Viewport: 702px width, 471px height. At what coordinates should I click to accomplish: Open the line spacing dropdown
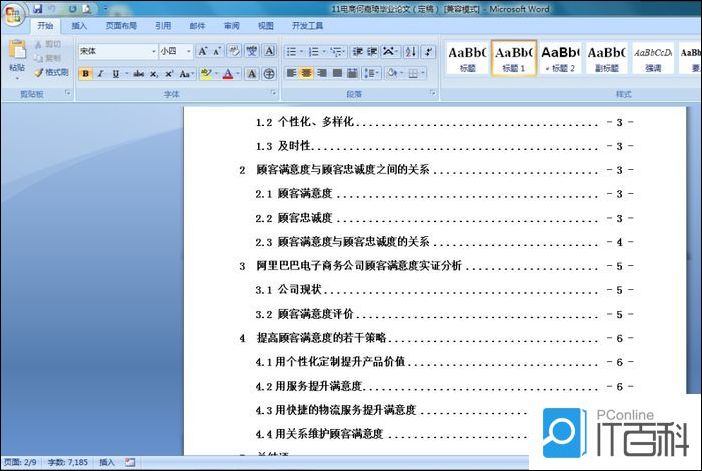(371, 73)
